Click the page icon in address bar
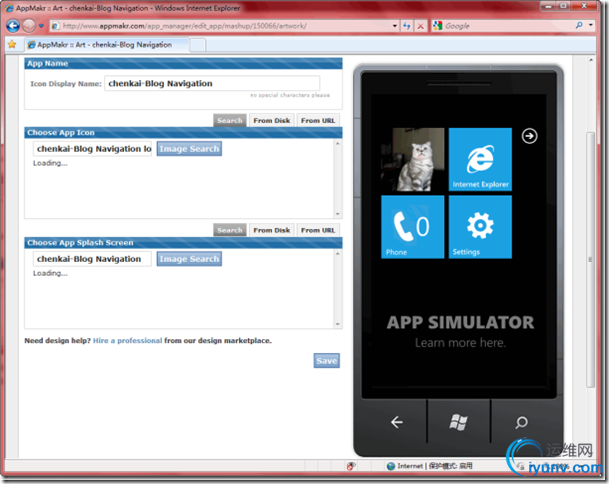Viewport: 609px width, 484px height. coord(56,26)
